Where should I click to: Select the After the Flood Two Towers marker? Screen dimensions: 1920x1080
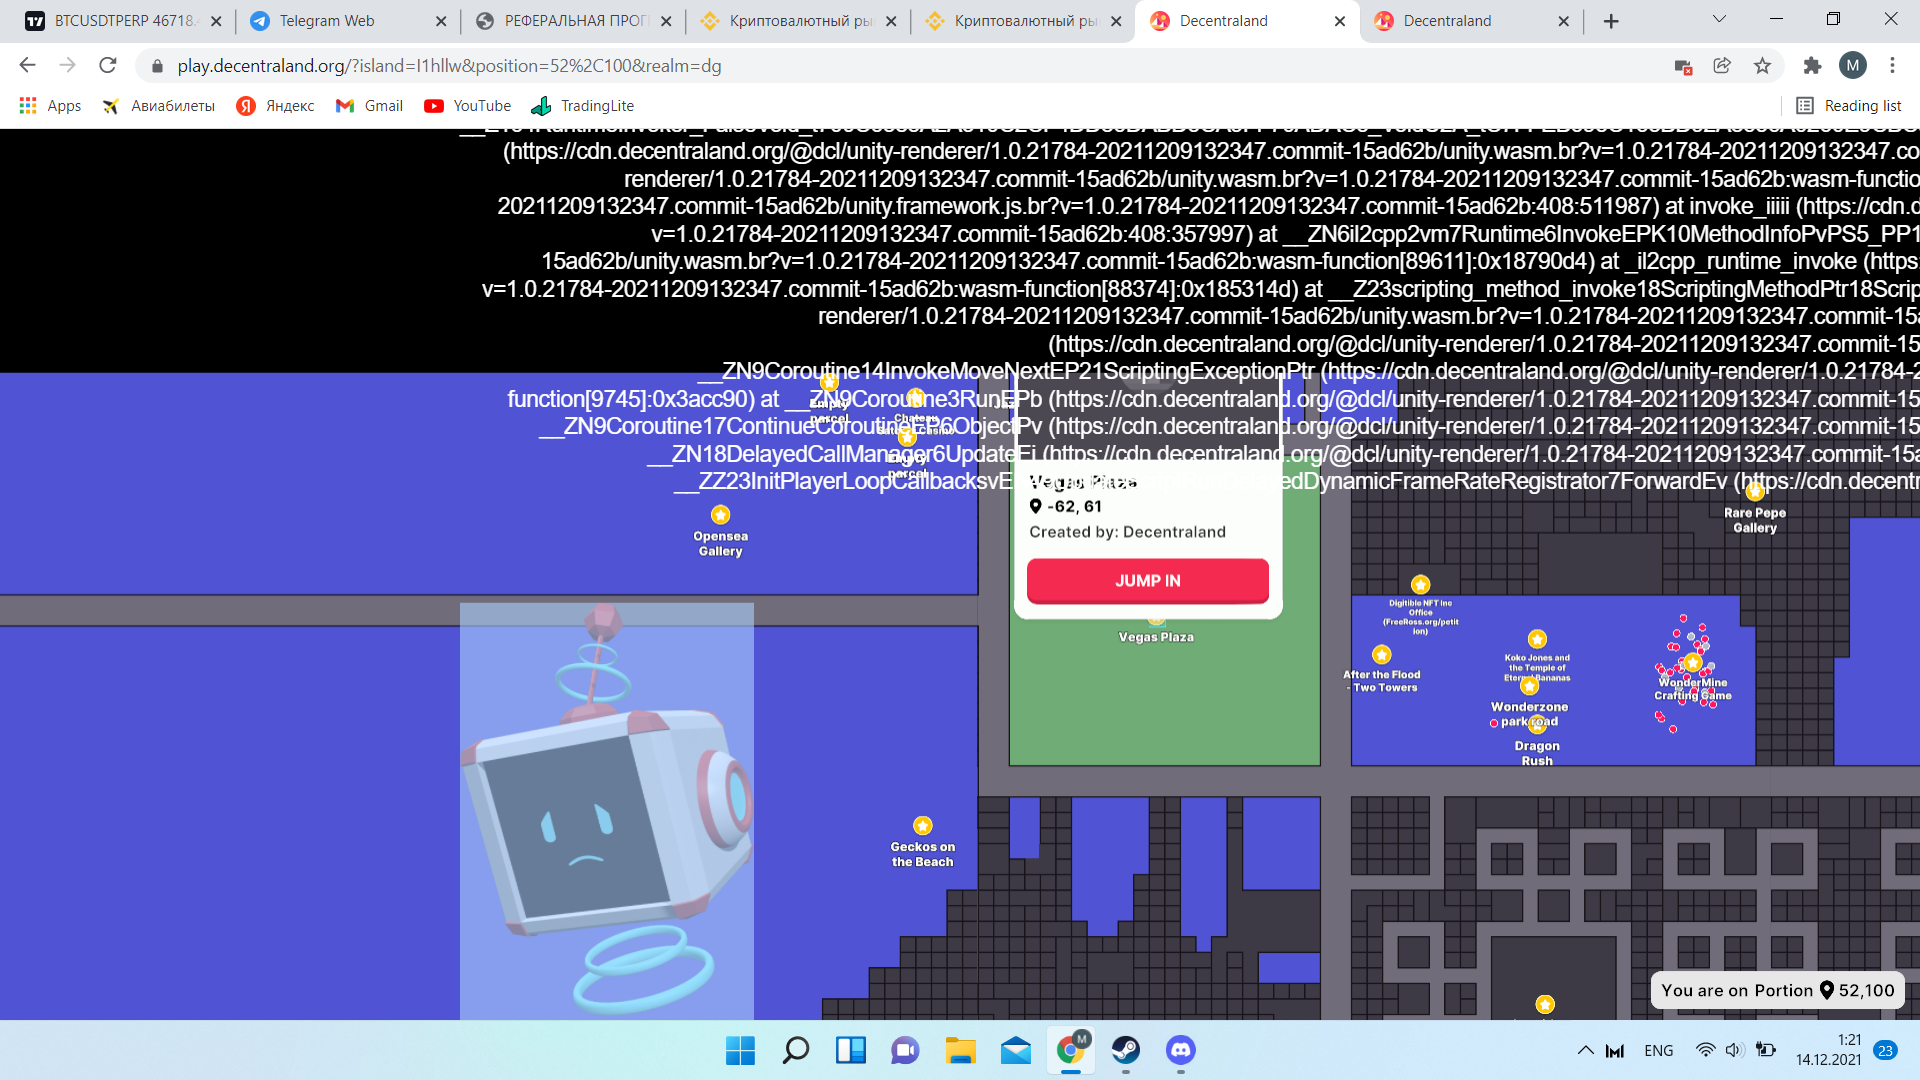point(1381,655)
